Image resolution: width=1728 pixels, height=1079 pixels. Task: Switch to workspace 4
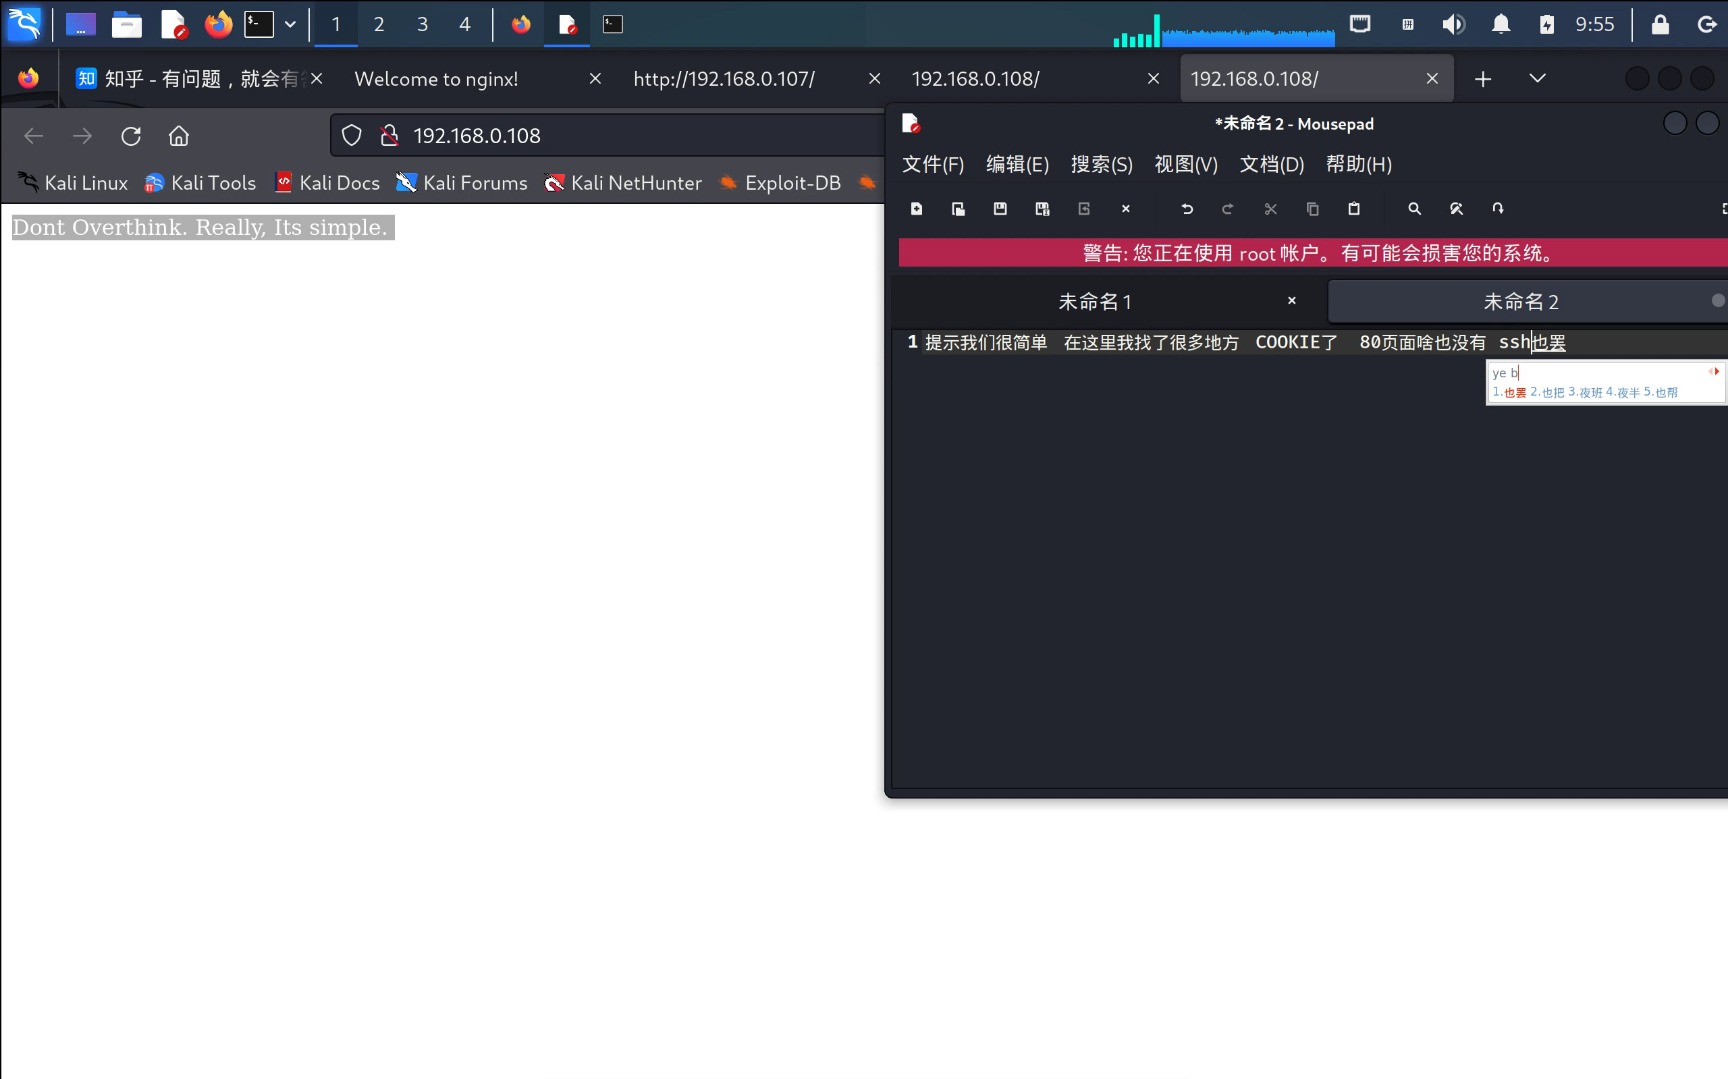(465, 24)
